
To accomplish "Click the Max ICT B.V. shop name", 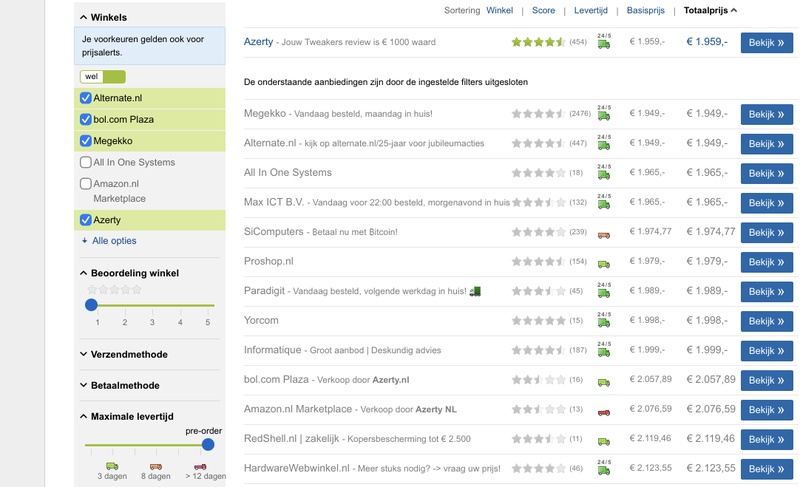I will [x=273, y=202].
